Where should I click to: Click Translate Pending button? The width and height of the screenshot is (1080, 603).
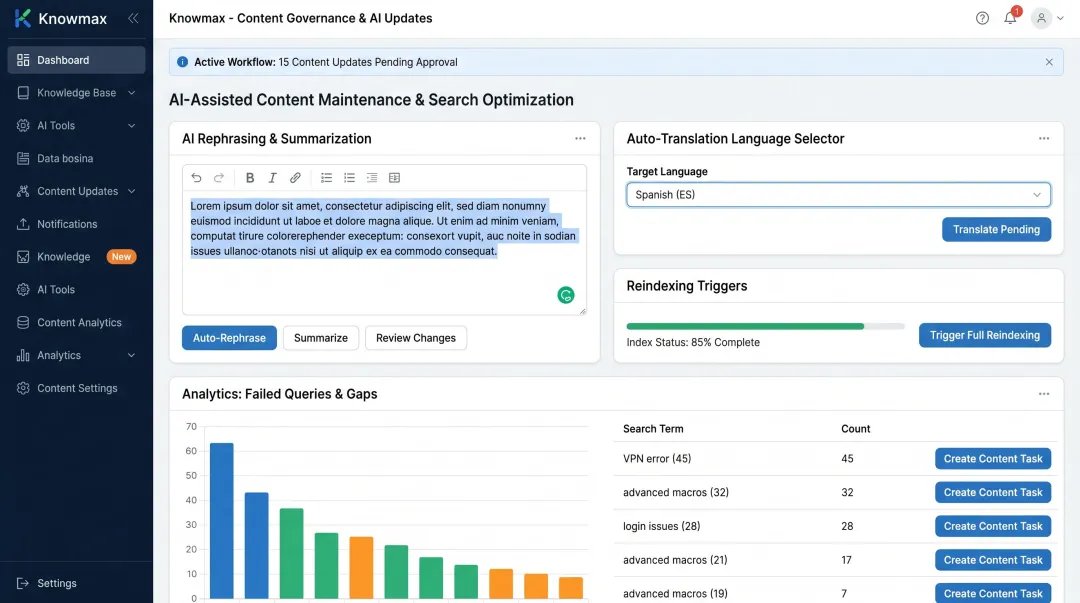pos(996,229)
